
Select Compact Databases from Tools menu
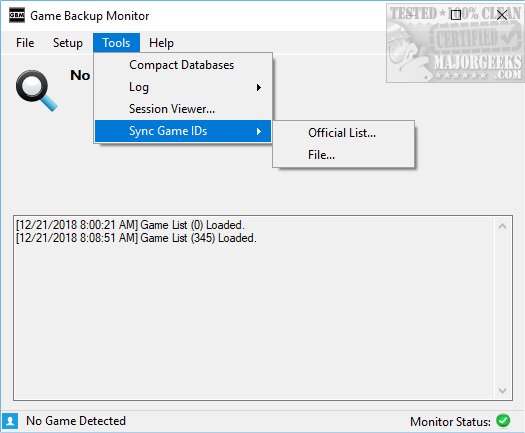[x=183, y=65]
